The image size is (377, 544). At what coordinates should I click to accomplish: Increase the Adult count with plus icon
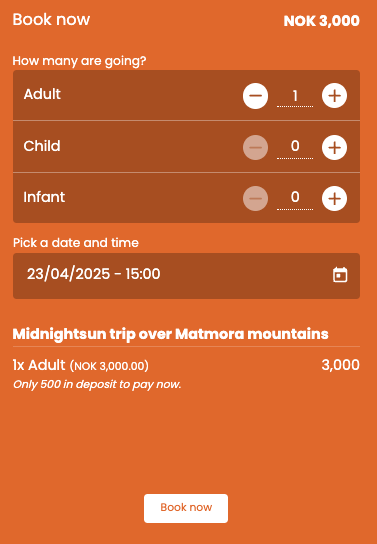pos(334,96)
